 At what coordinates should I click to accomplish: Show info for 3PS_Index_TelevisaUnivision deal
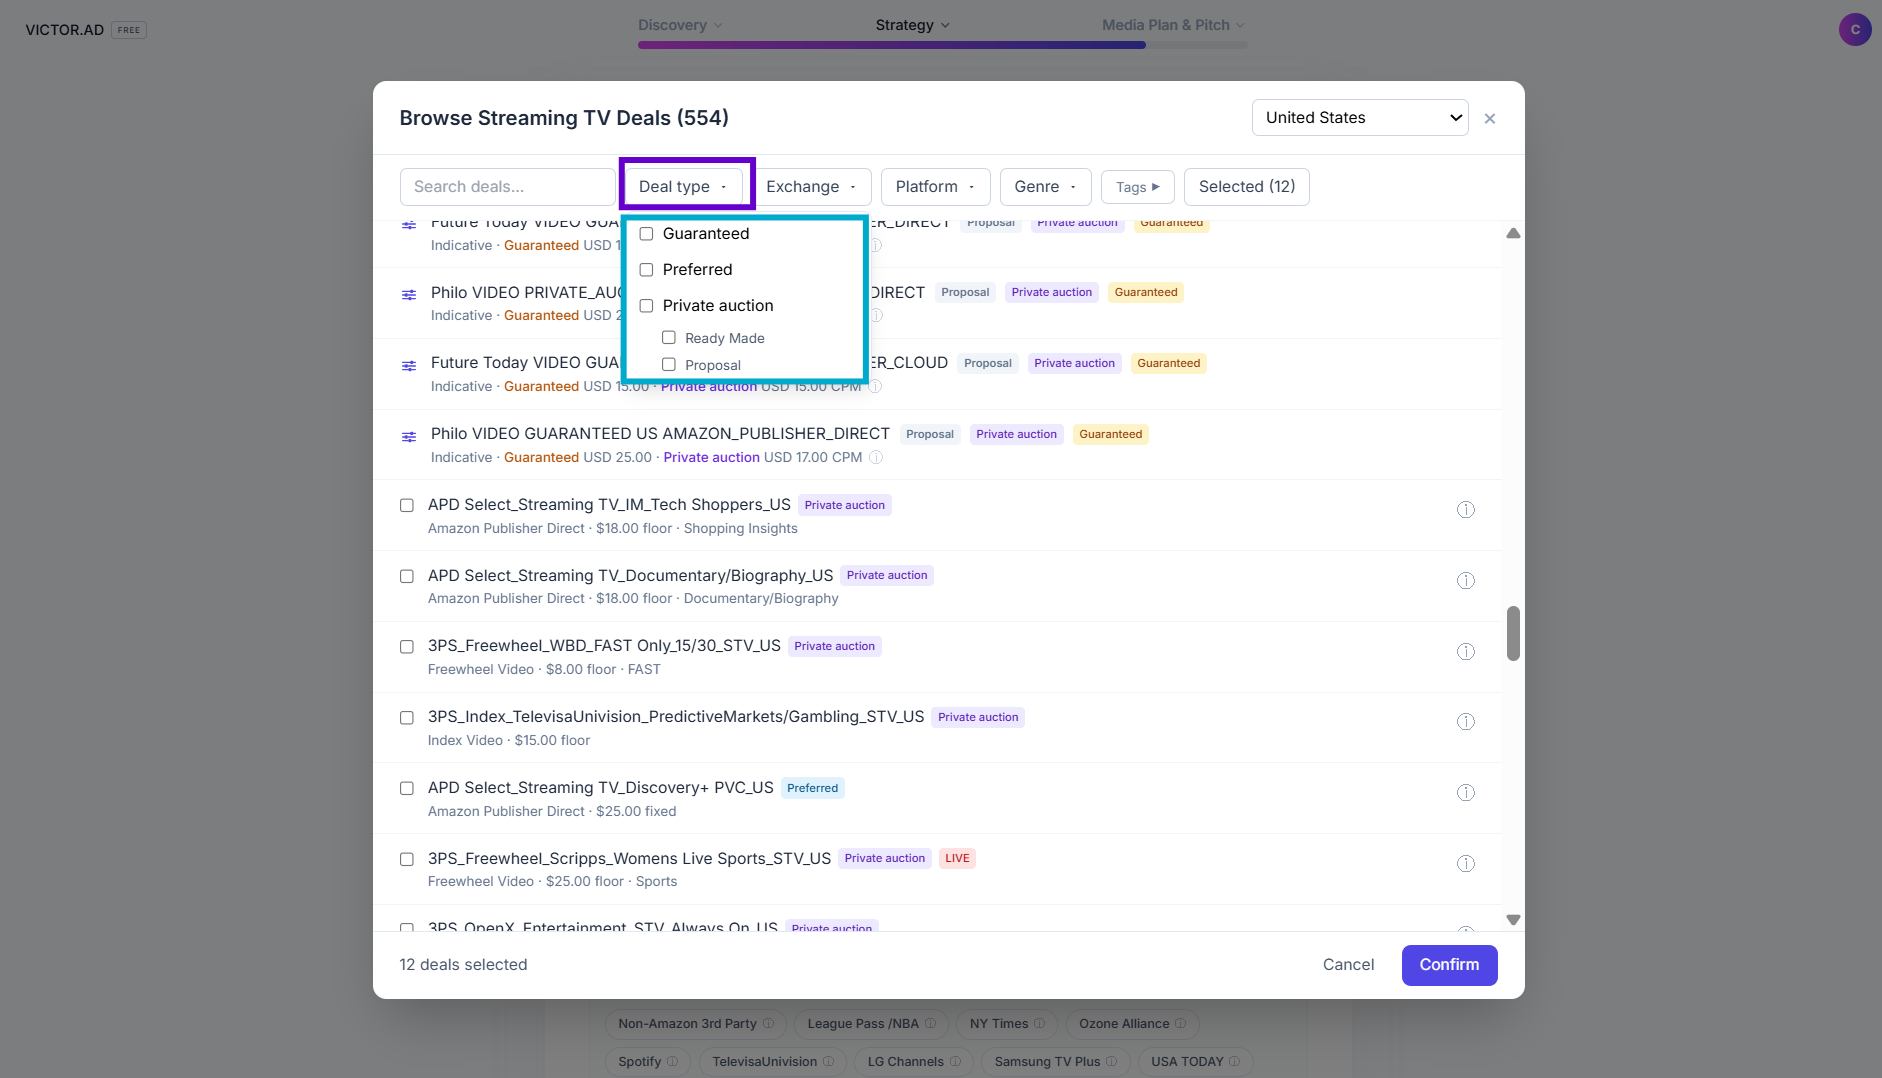coord(1466,722)
